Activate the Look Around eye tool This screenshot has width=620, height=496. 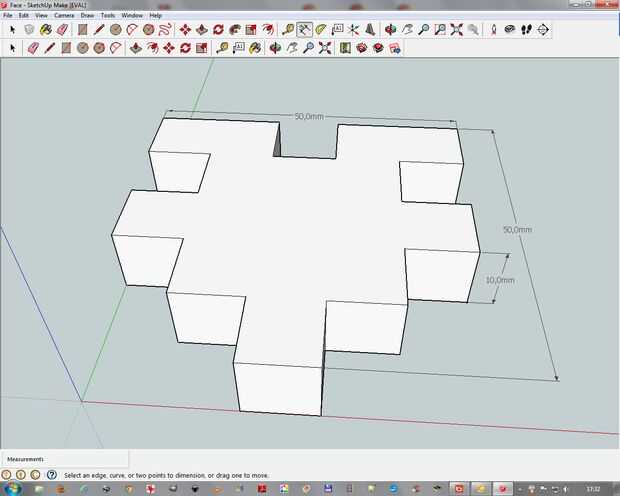pos(510,30)
